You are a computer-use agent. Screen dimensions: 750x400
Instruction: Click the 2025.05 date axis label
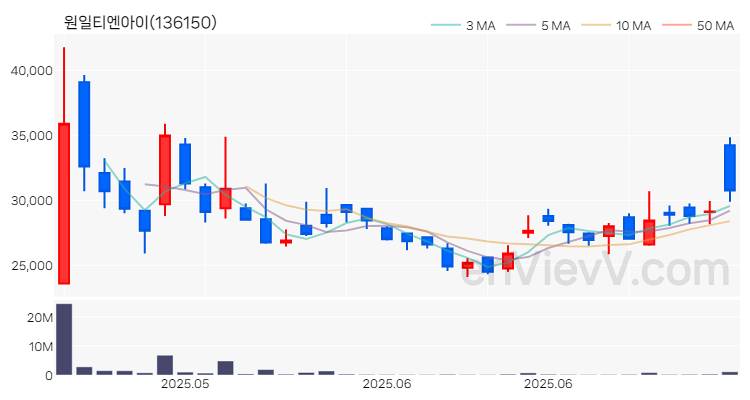pos(185,384)
